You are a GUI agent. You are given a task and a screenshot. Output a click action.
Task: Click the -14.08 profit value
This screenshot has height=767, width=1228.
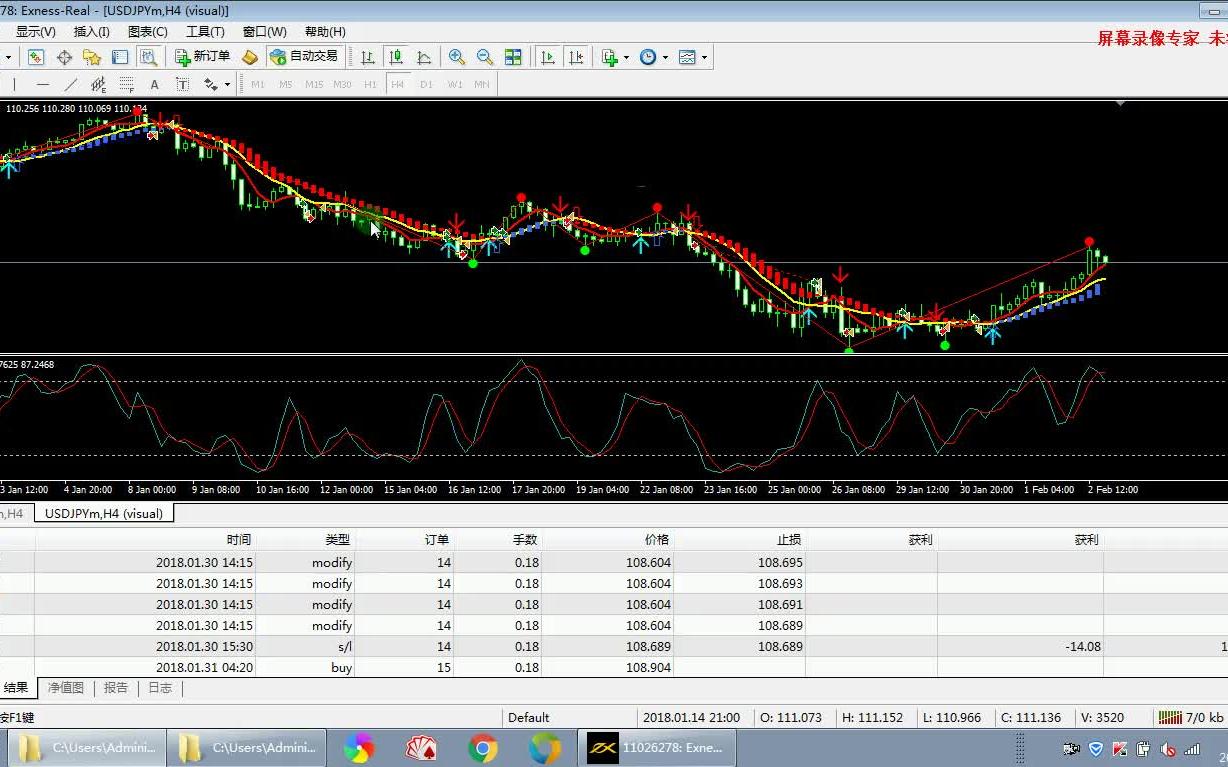point(1083,646)
